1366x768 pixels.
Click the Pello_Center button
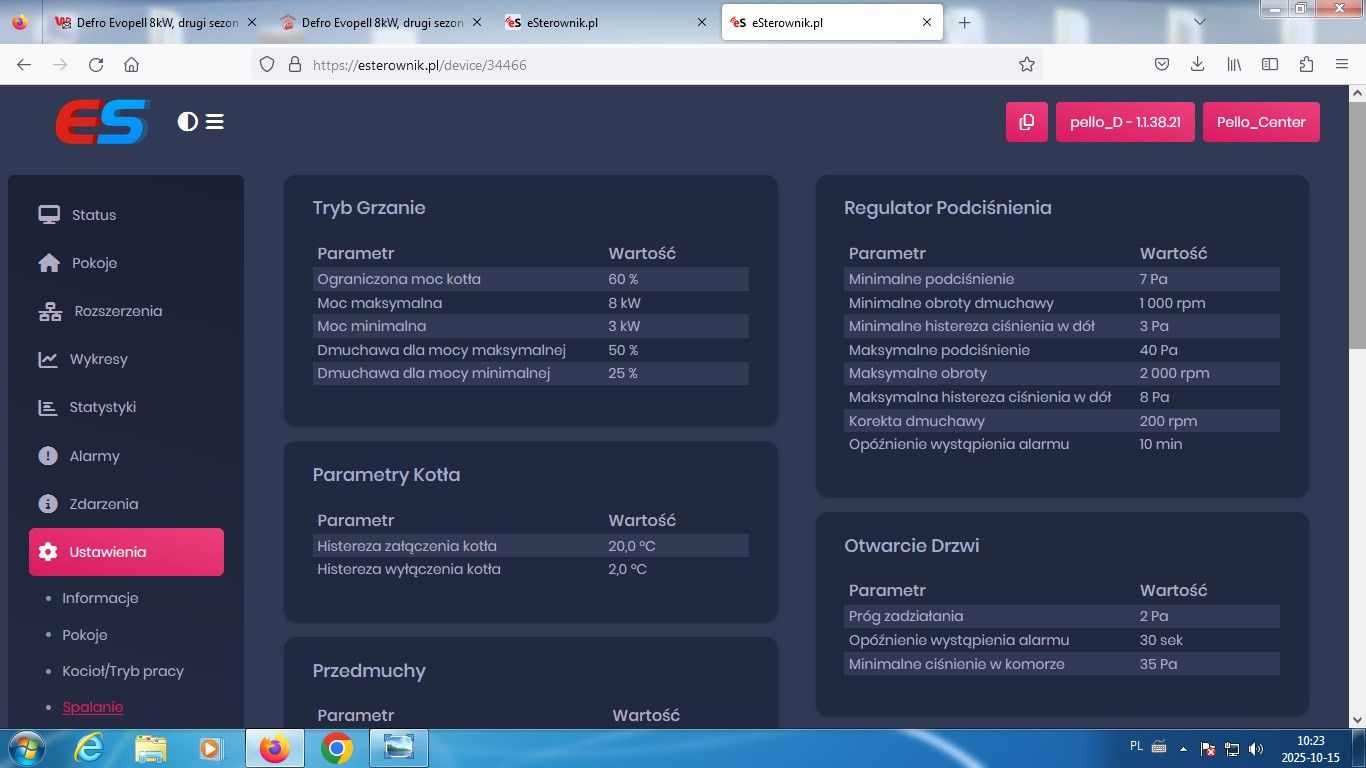coord(1261,122)
